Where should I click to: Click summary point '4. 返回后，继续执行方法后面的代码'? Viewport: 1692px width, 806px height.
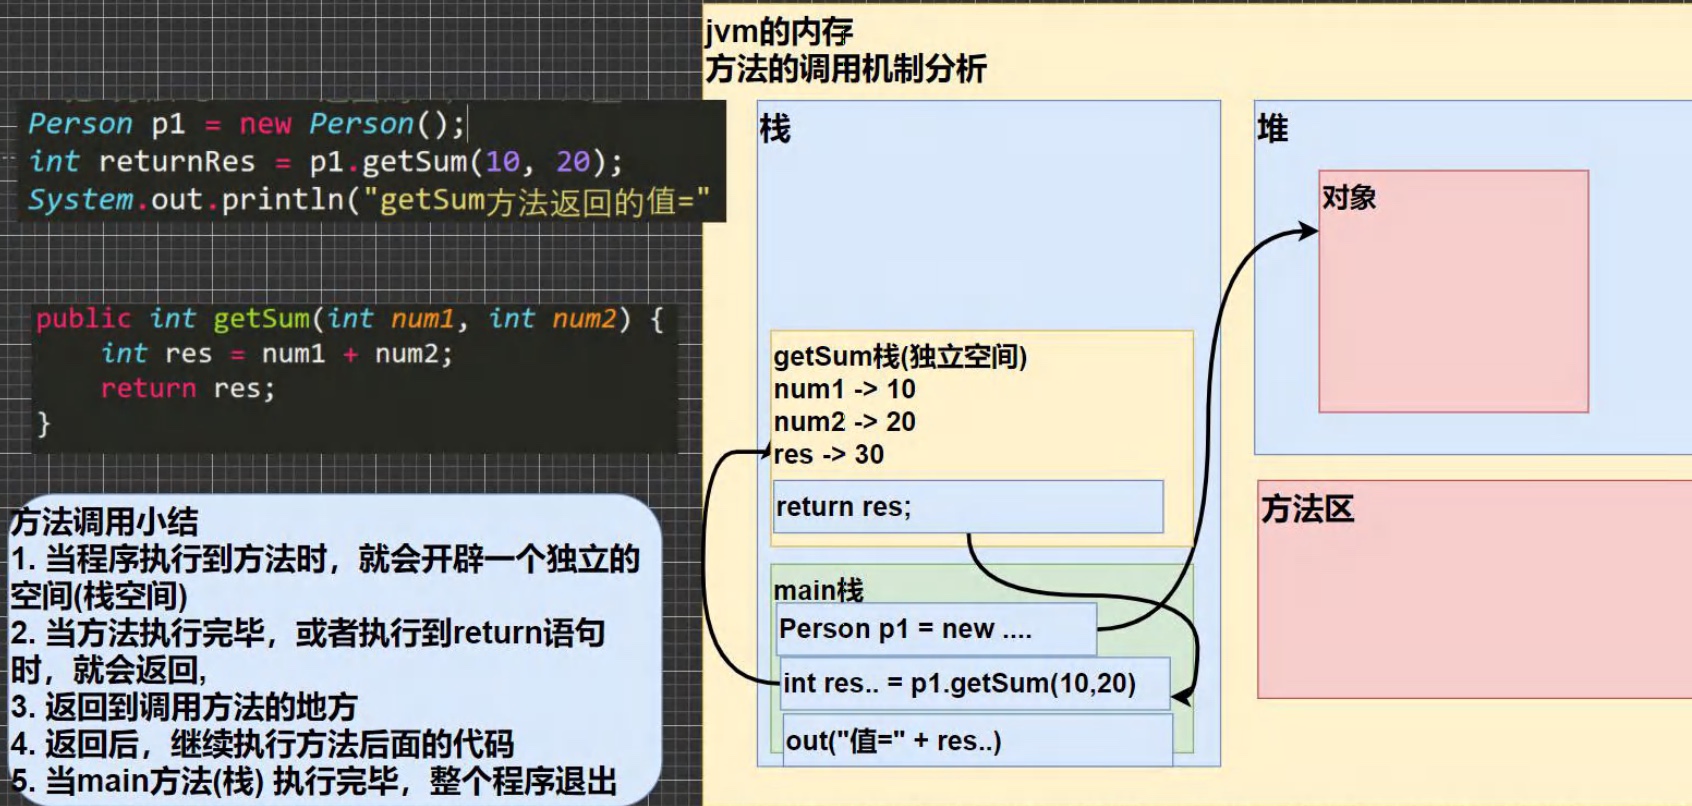pyautogui.click(x=262, y=744)
